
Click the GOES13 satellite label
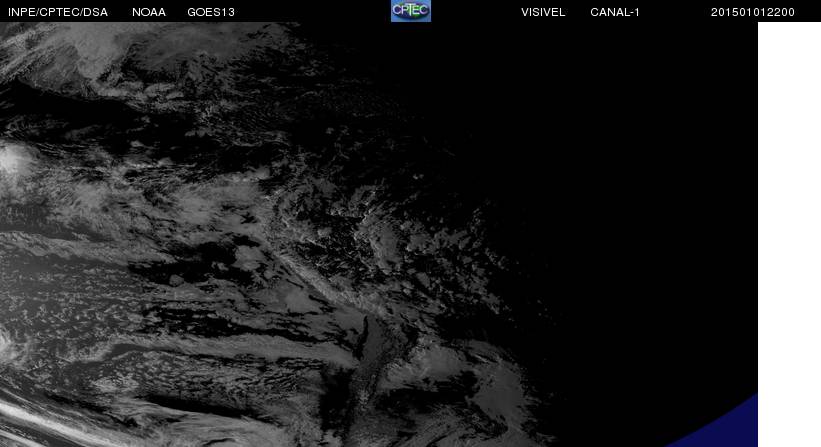211,12
